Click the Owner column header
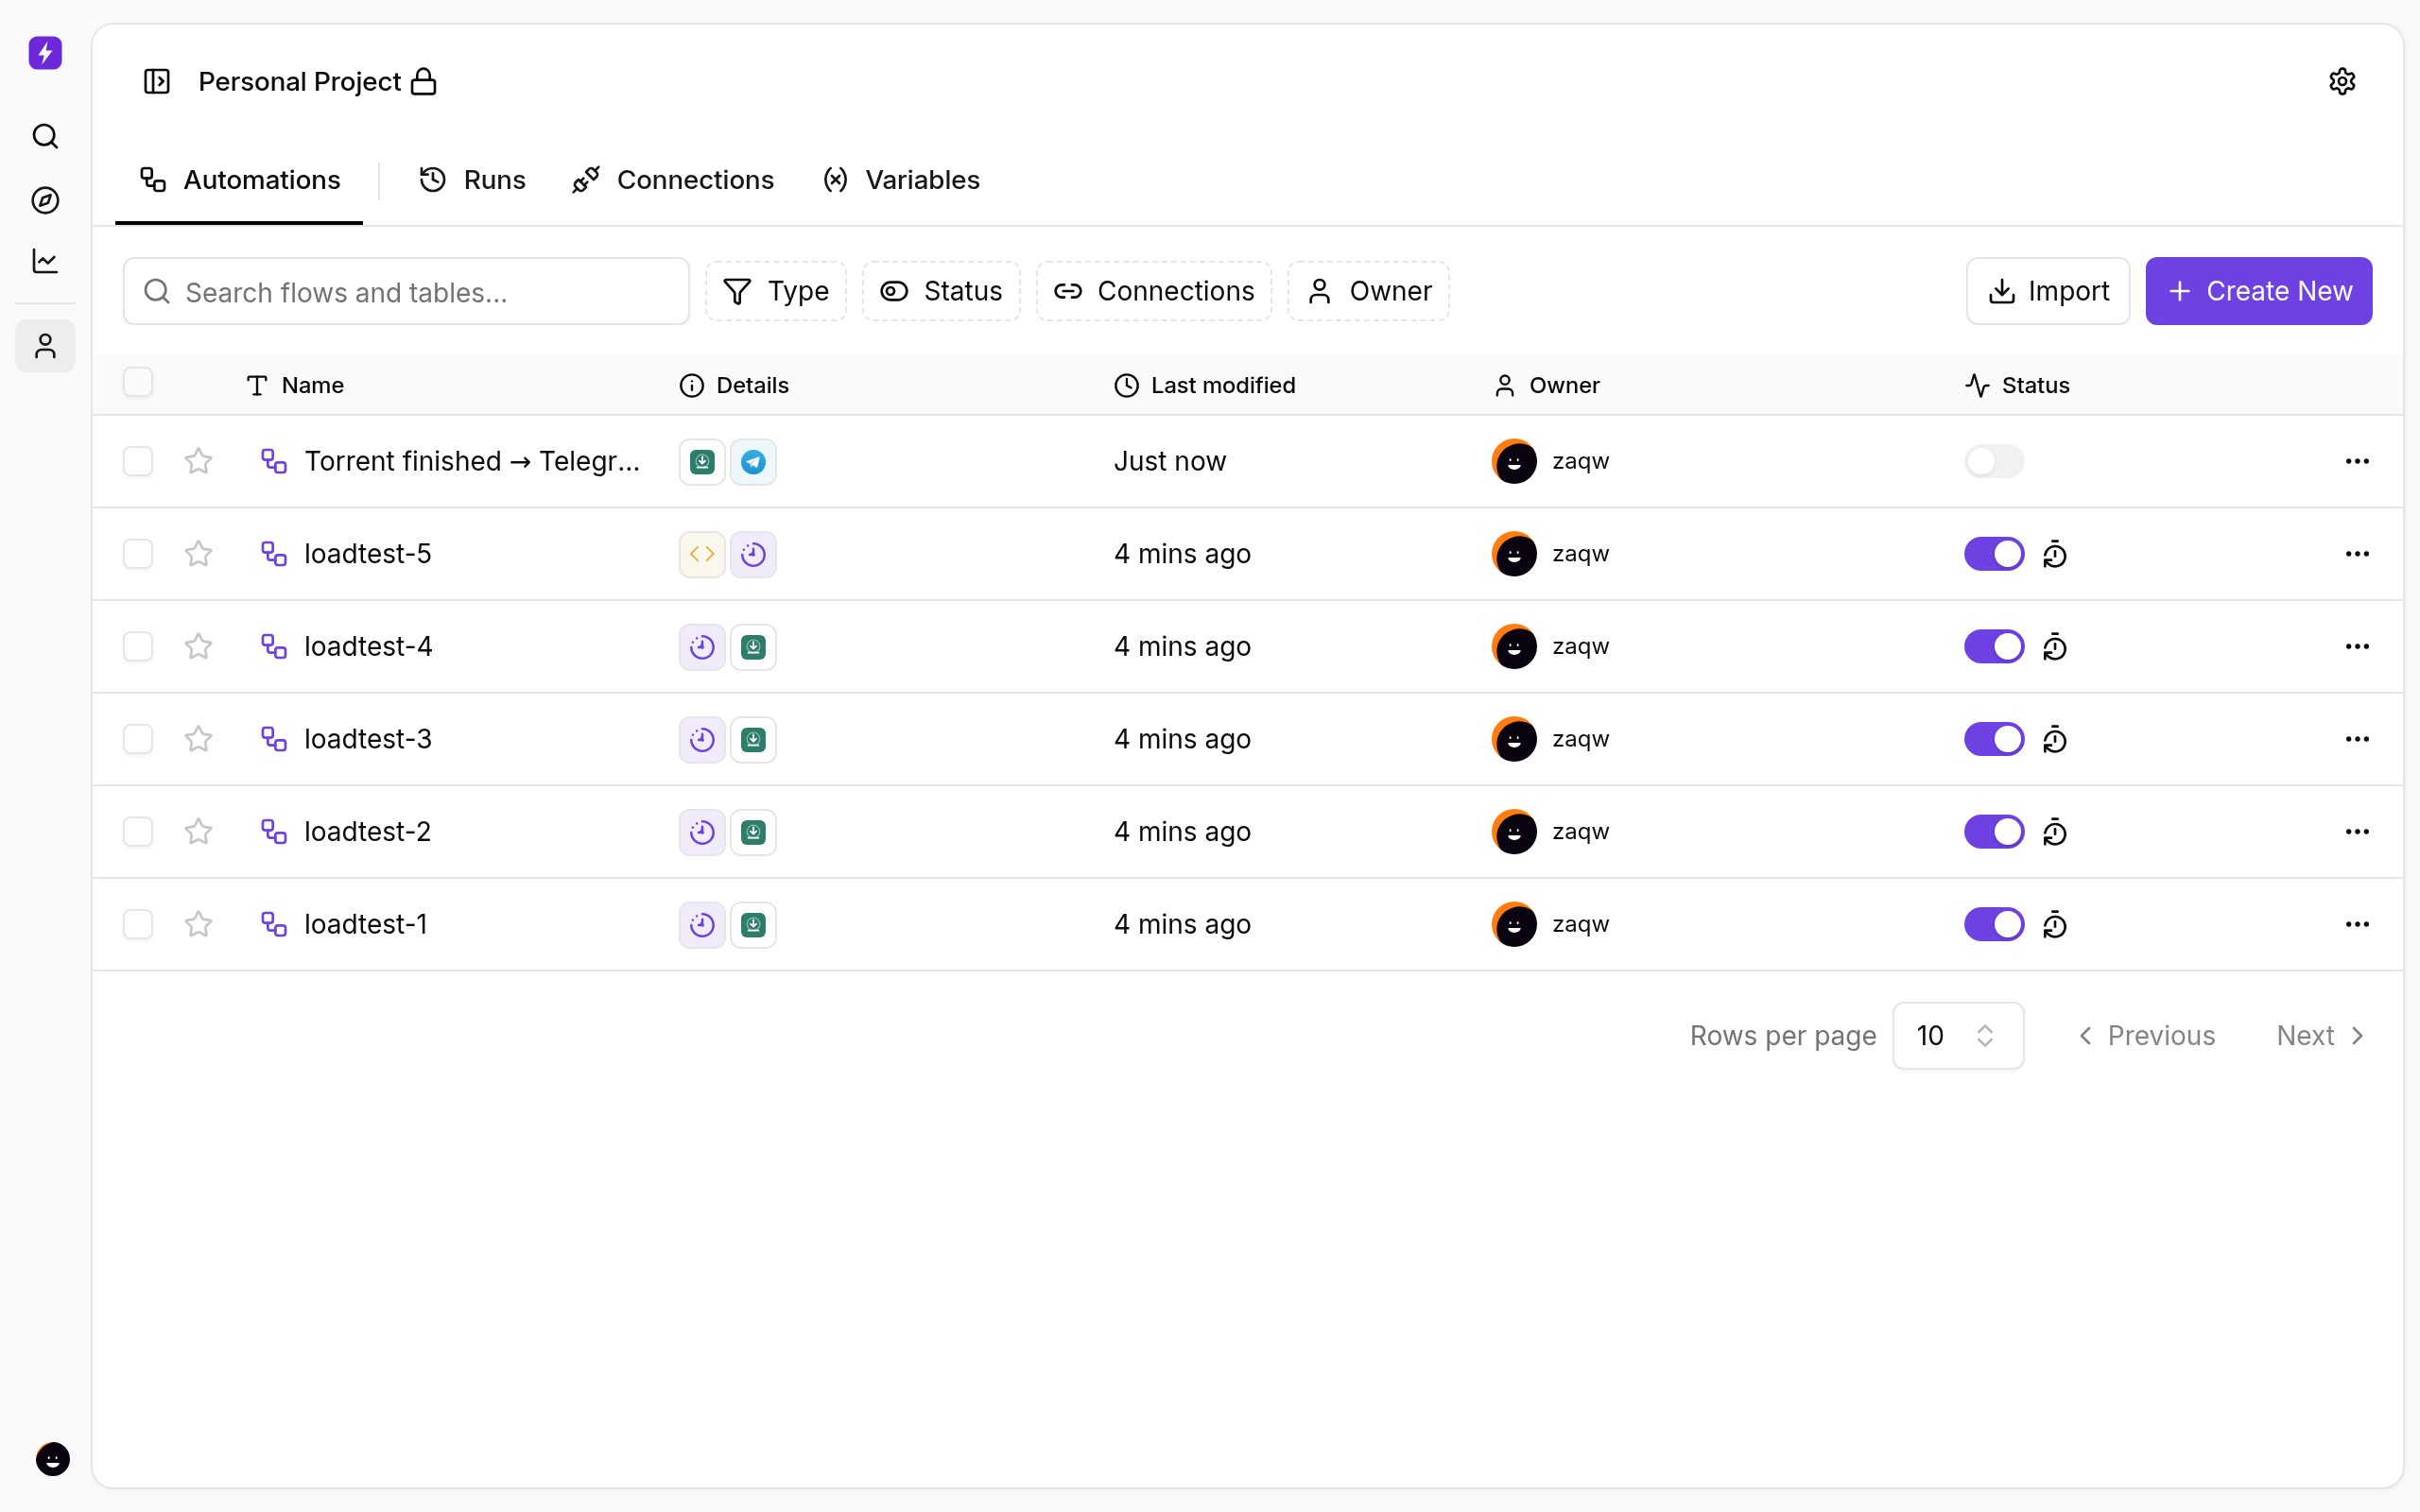Viewport: 2420px width, 1512px height. 1546,385
